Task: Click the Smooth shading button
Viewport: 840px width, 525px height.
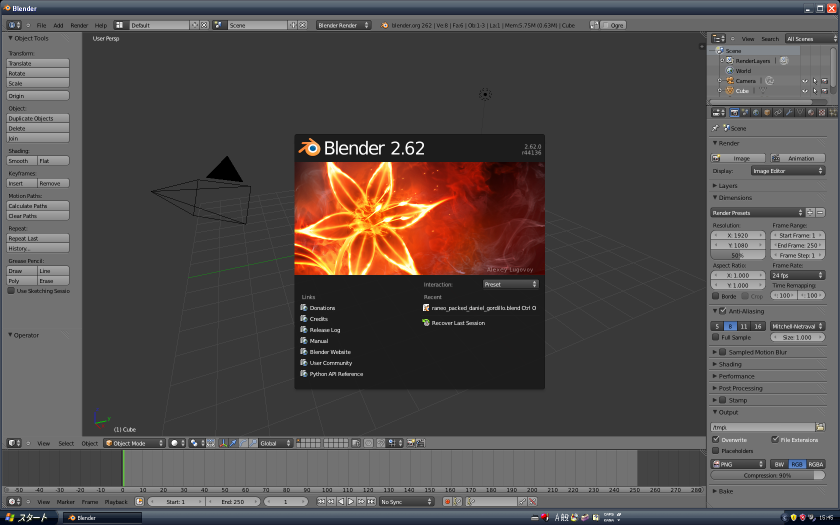Action: pos(22,161)
